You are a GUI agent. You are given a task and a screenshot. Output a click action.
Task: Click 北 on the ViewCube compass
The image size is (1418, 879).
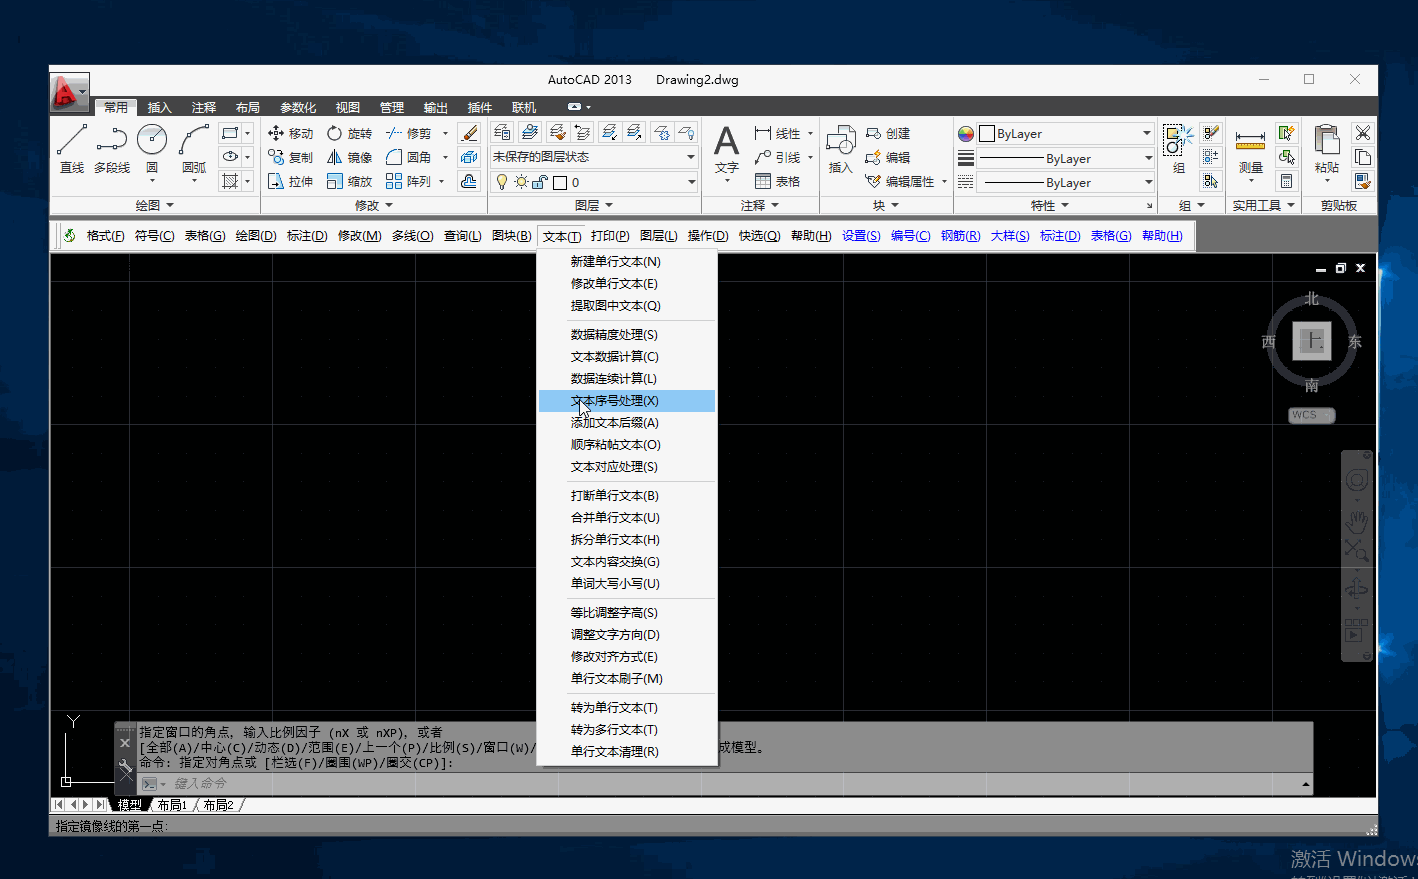[x=1311, y=299]
